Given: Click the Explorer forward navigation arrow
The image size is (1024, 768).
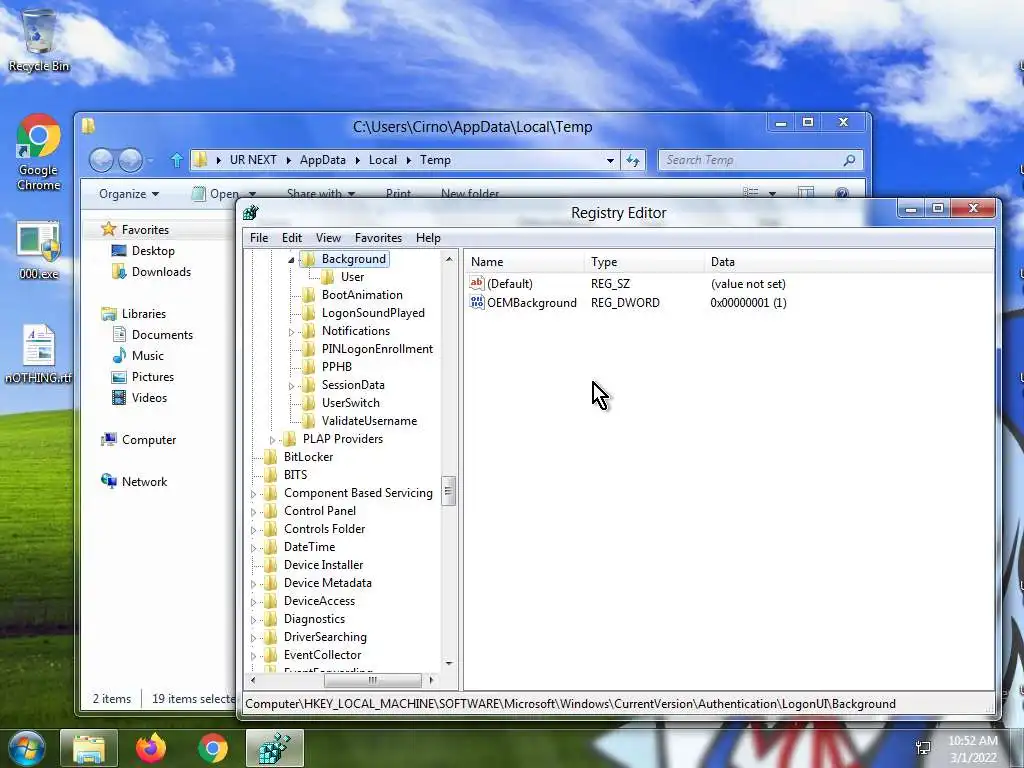Looking at the screenshot, I should tap(131, 160).
